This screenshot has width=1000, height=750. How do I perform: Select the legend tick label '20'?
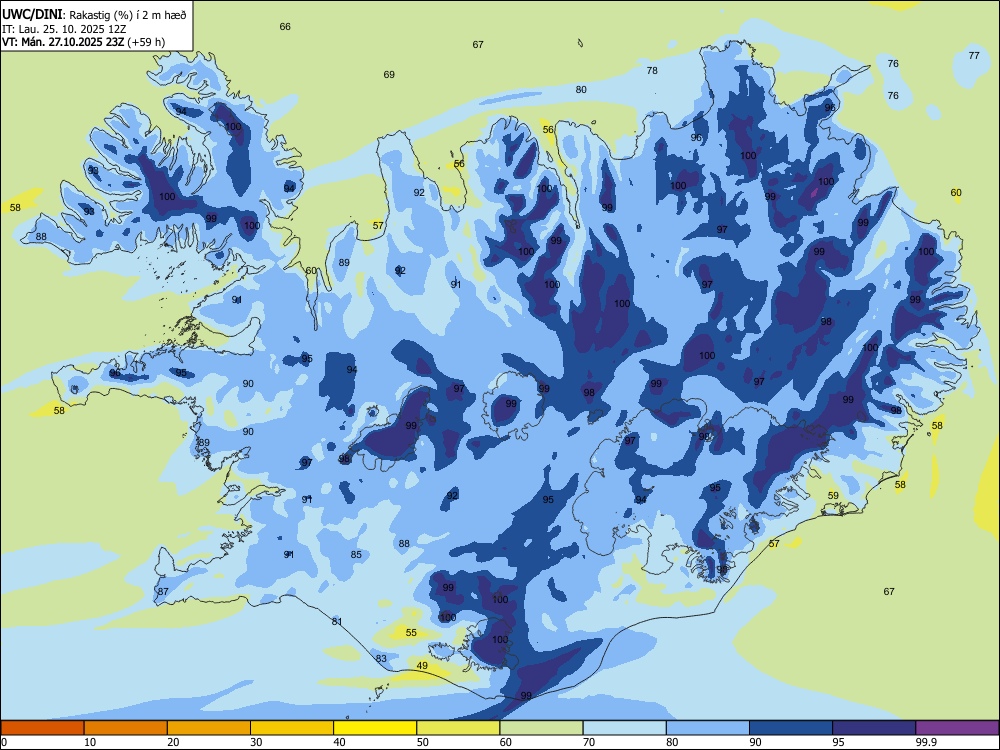click(173, 742)
